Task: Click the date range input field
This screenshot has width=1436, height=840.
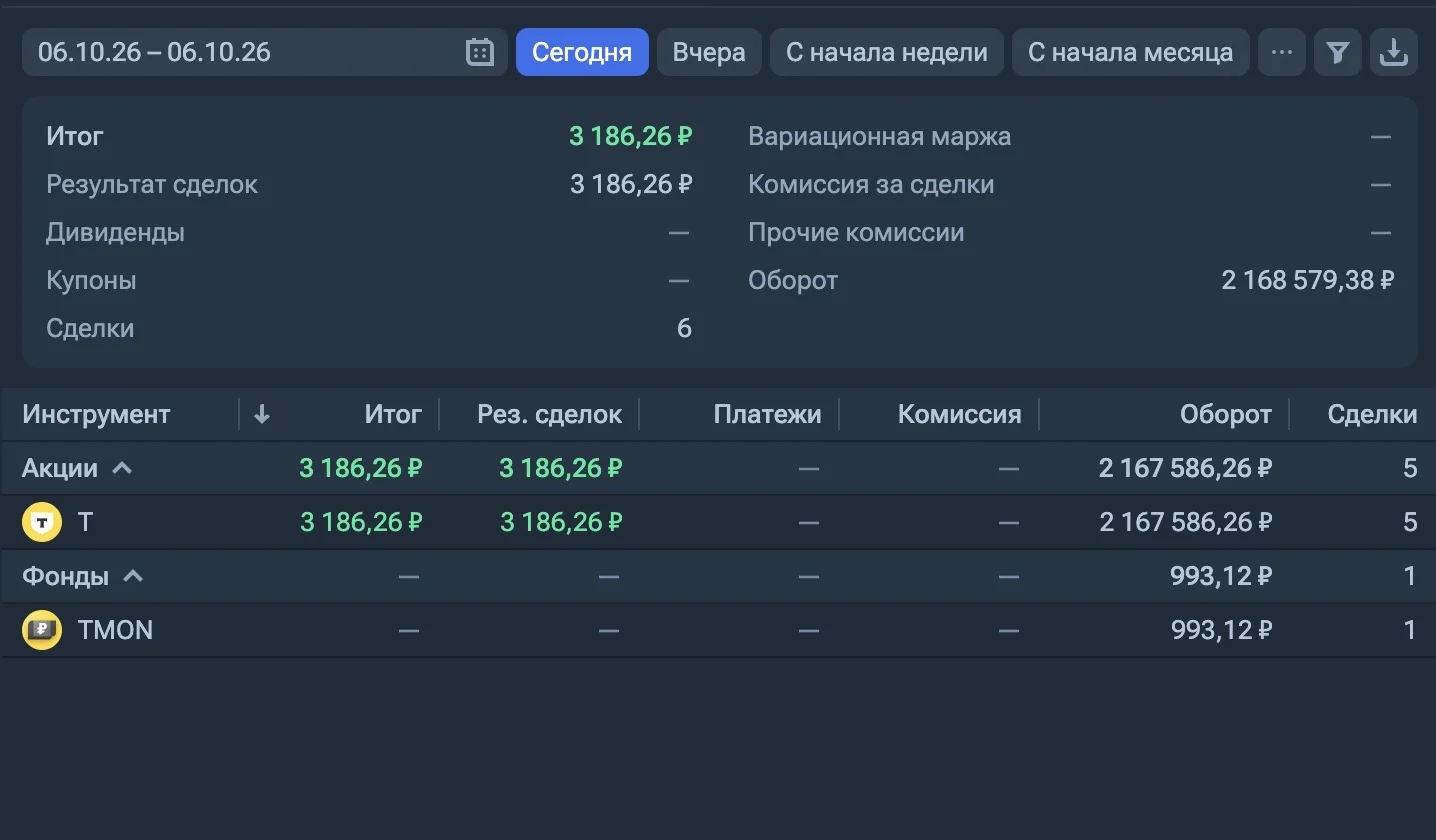Action: 265,52
